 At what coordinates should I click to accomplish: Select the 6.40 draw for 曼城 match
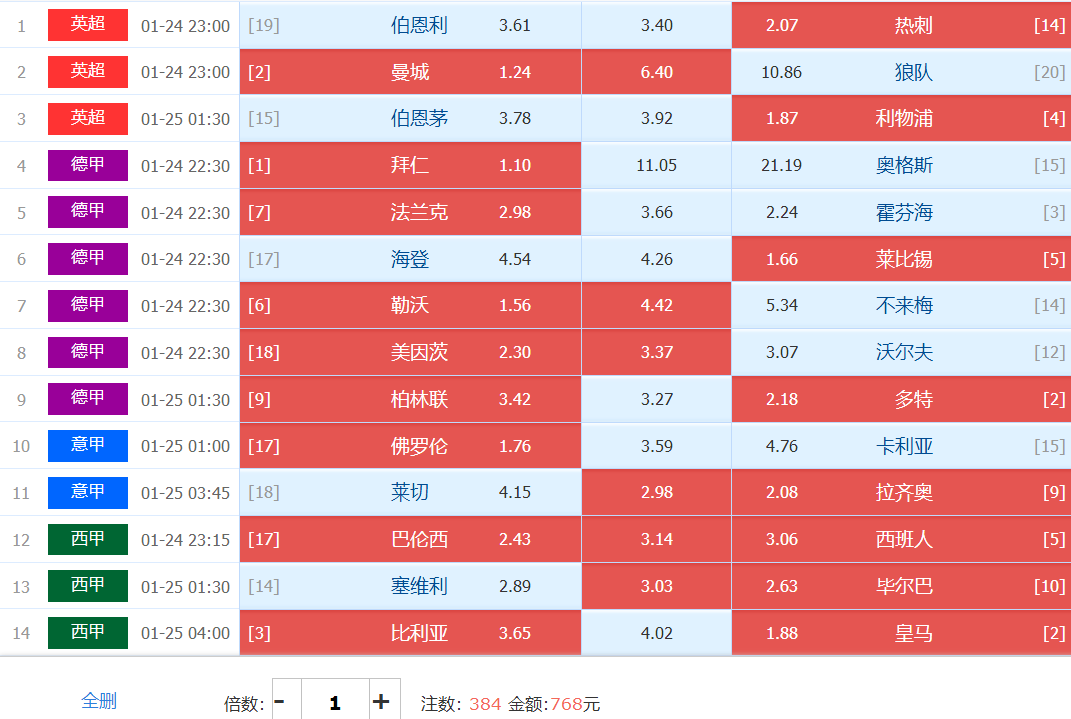(x=656, y=72)
